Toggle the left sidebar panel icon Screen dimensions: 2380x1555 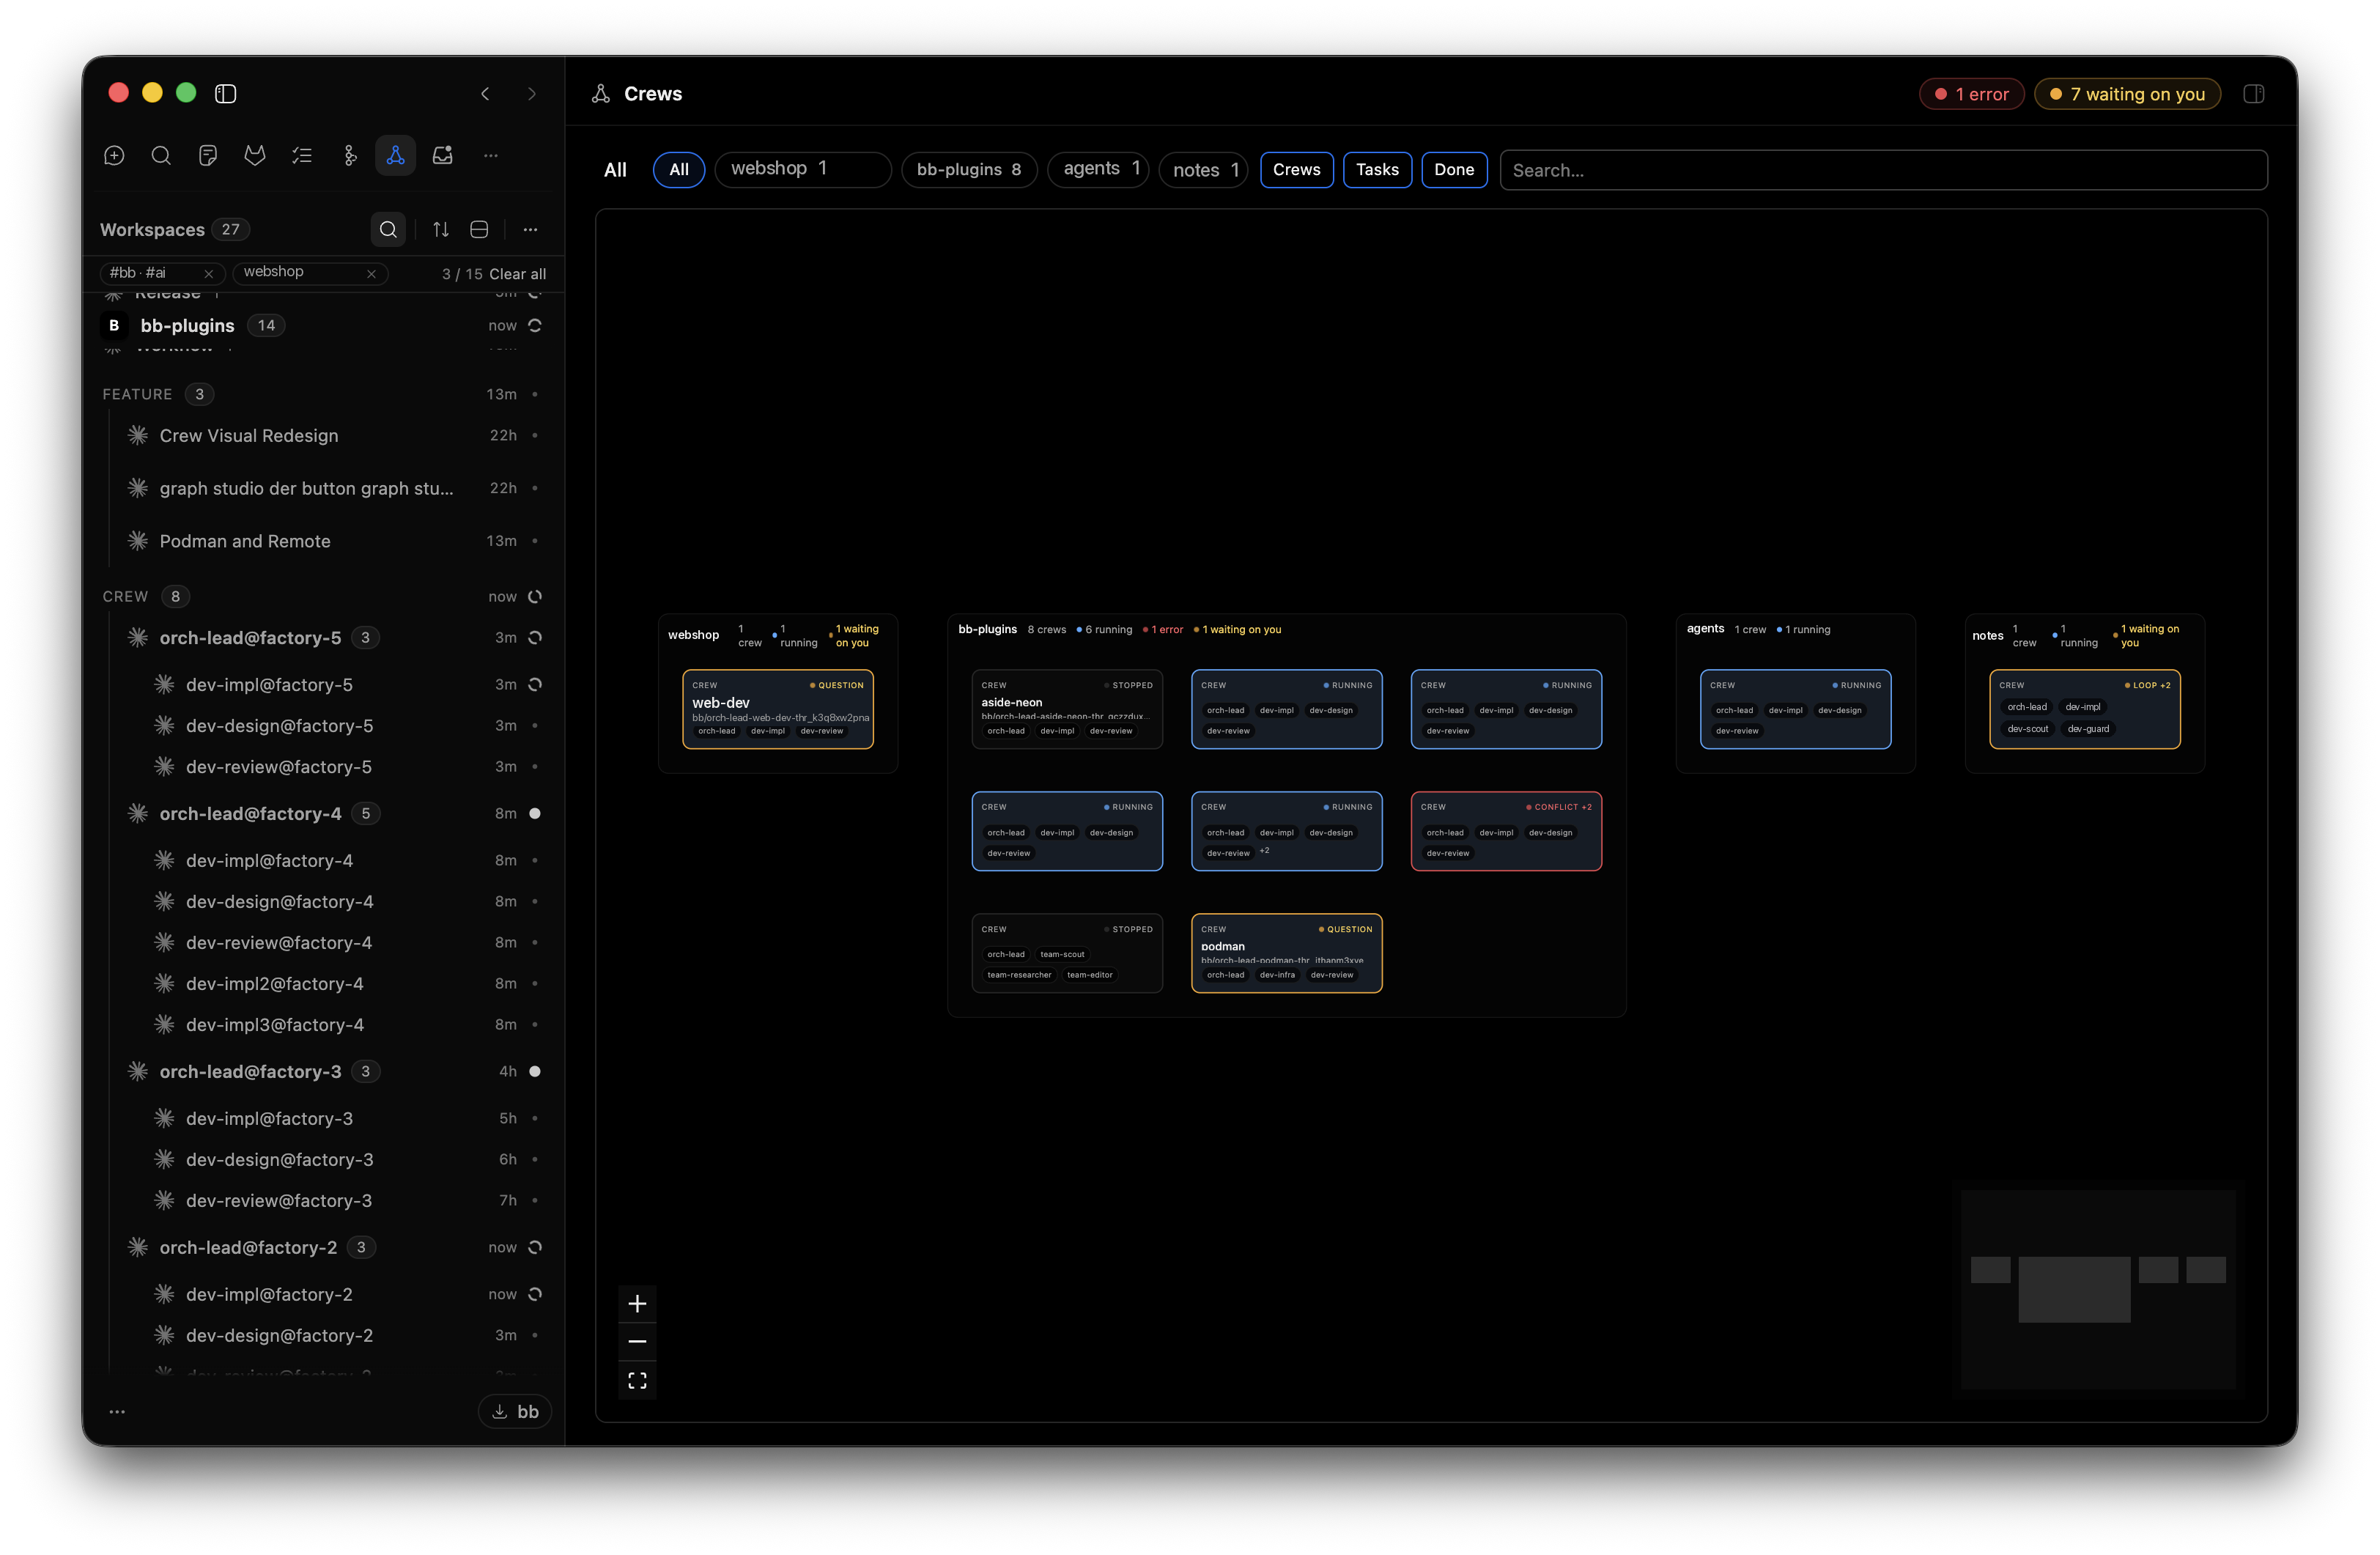coord(225,93)
